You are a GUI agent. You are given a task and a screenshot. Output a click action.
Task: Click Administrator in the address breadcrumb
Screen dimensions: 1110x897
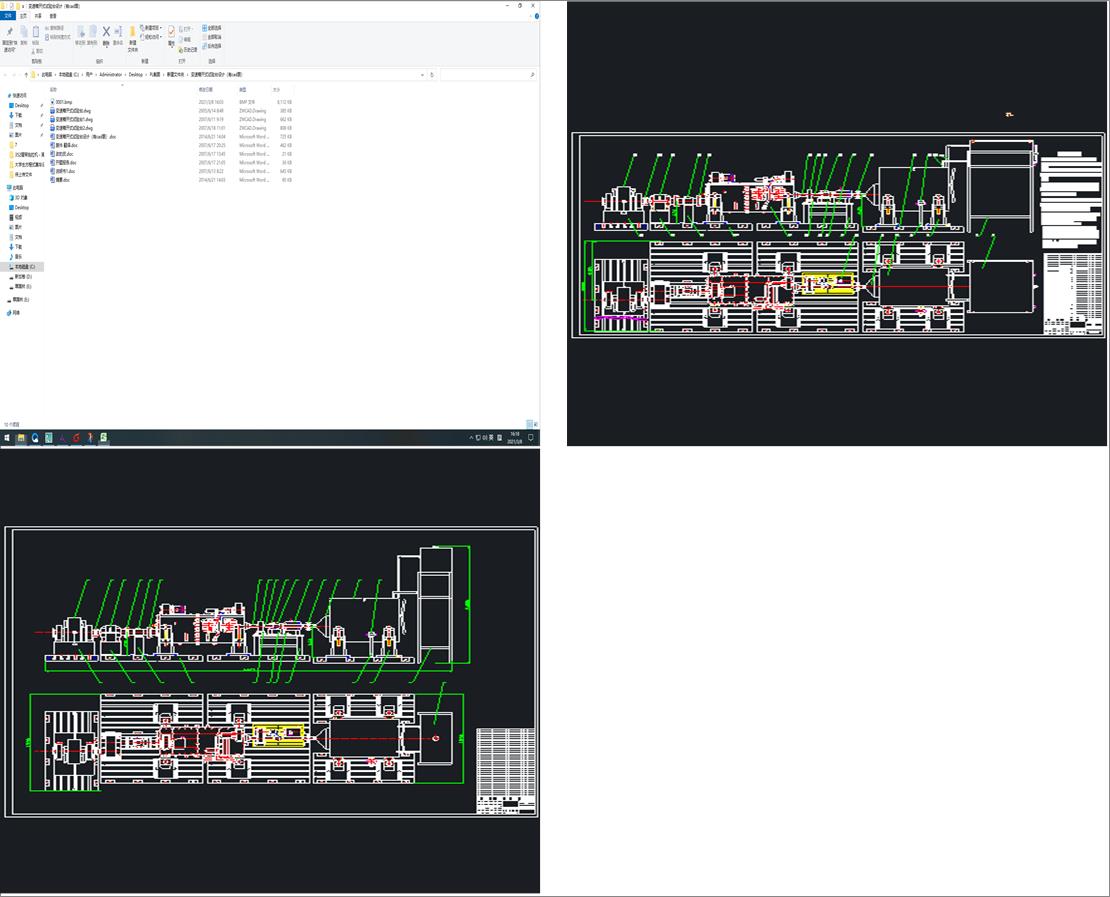[110, 74]
